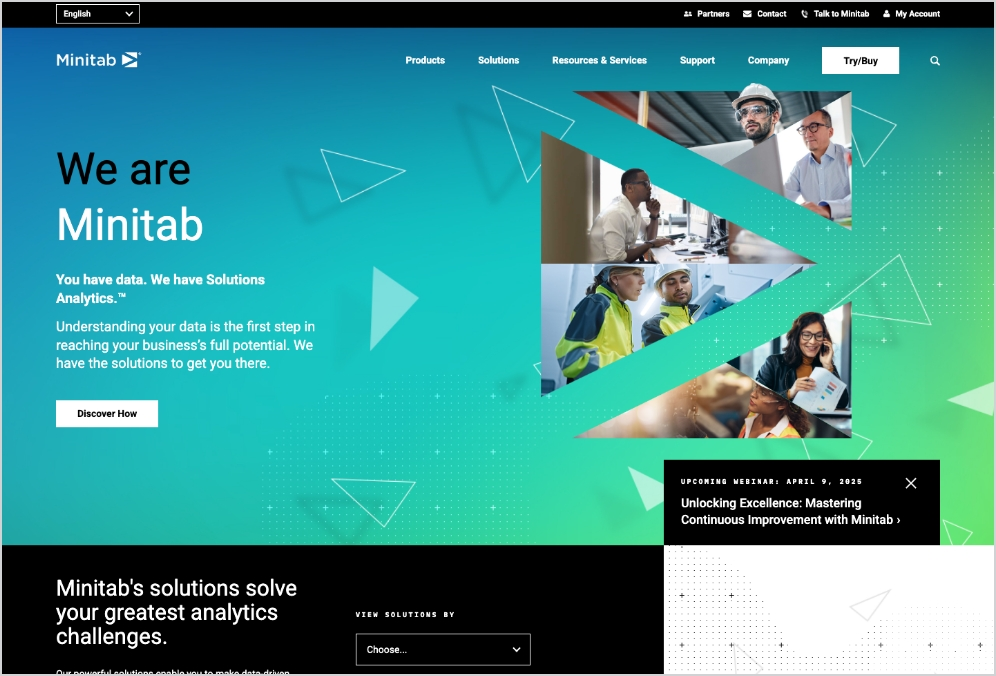This screenshot has height=676, width=996.
Task: Click 'VIEW SOLUTIONS BY' label
Action: 405,614
